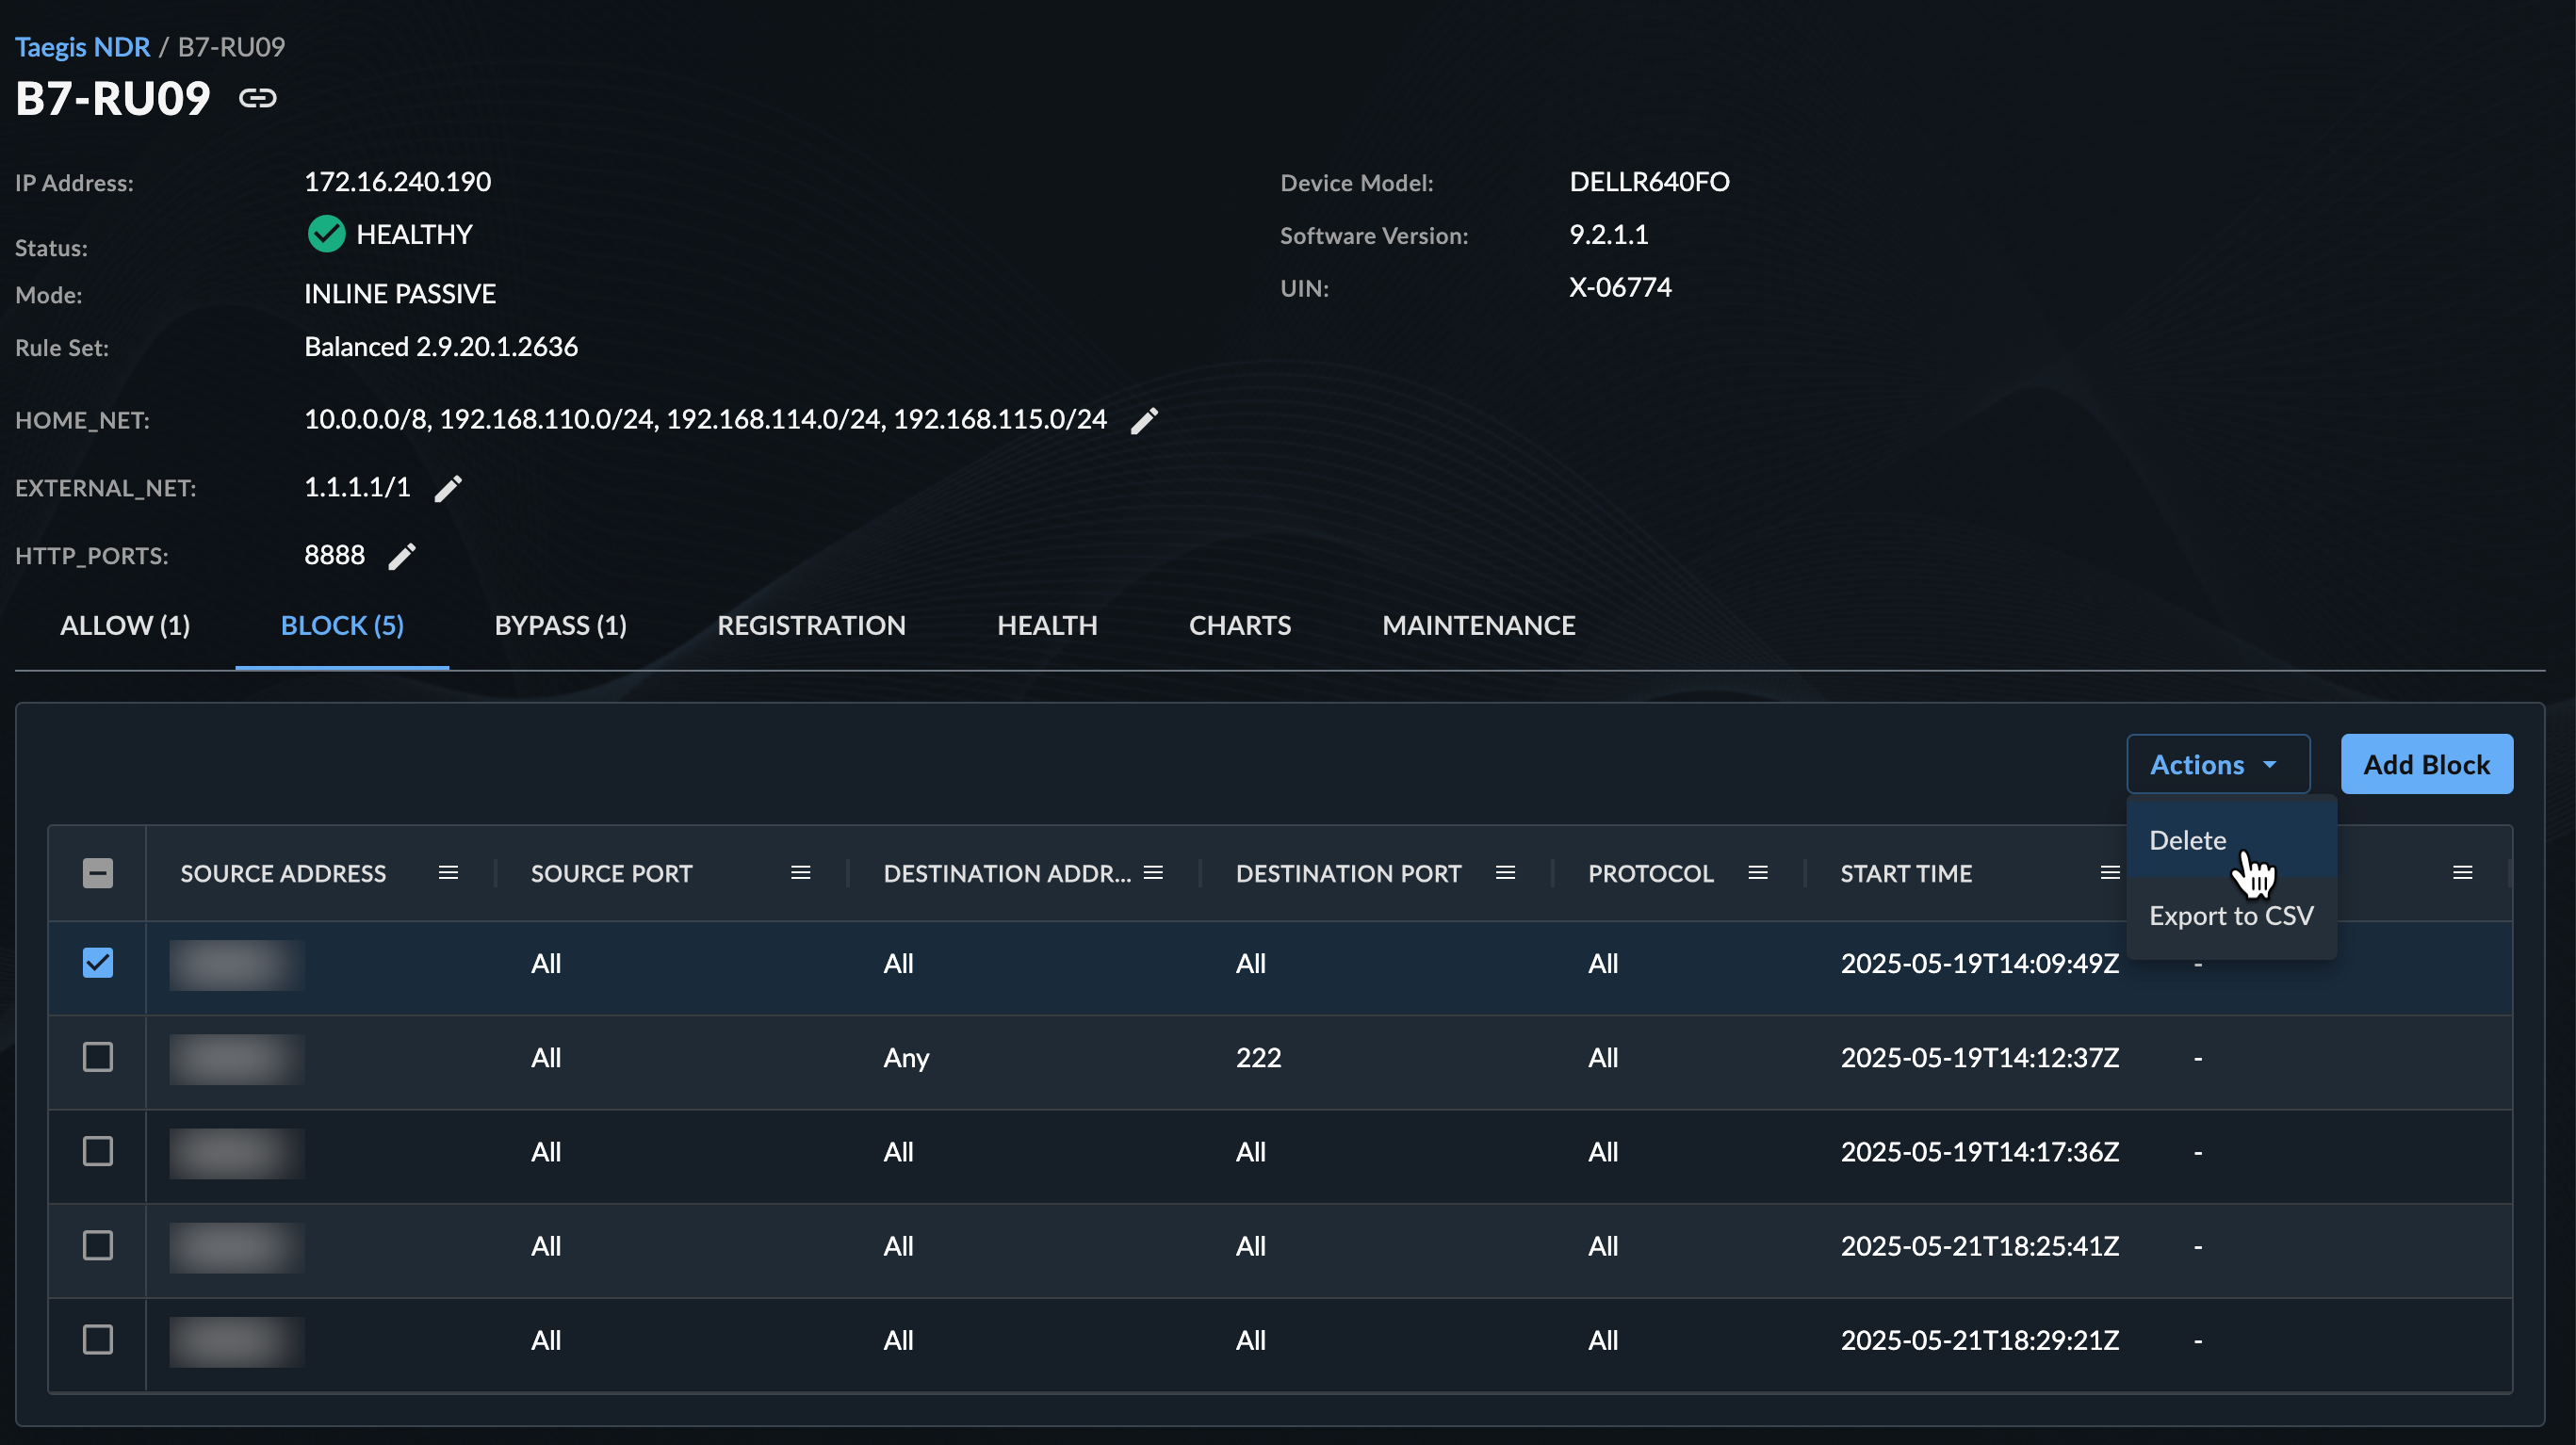2576x1445 pixels.
Task: Click blurred source address in port 222 row
Action: point(237,1058)
